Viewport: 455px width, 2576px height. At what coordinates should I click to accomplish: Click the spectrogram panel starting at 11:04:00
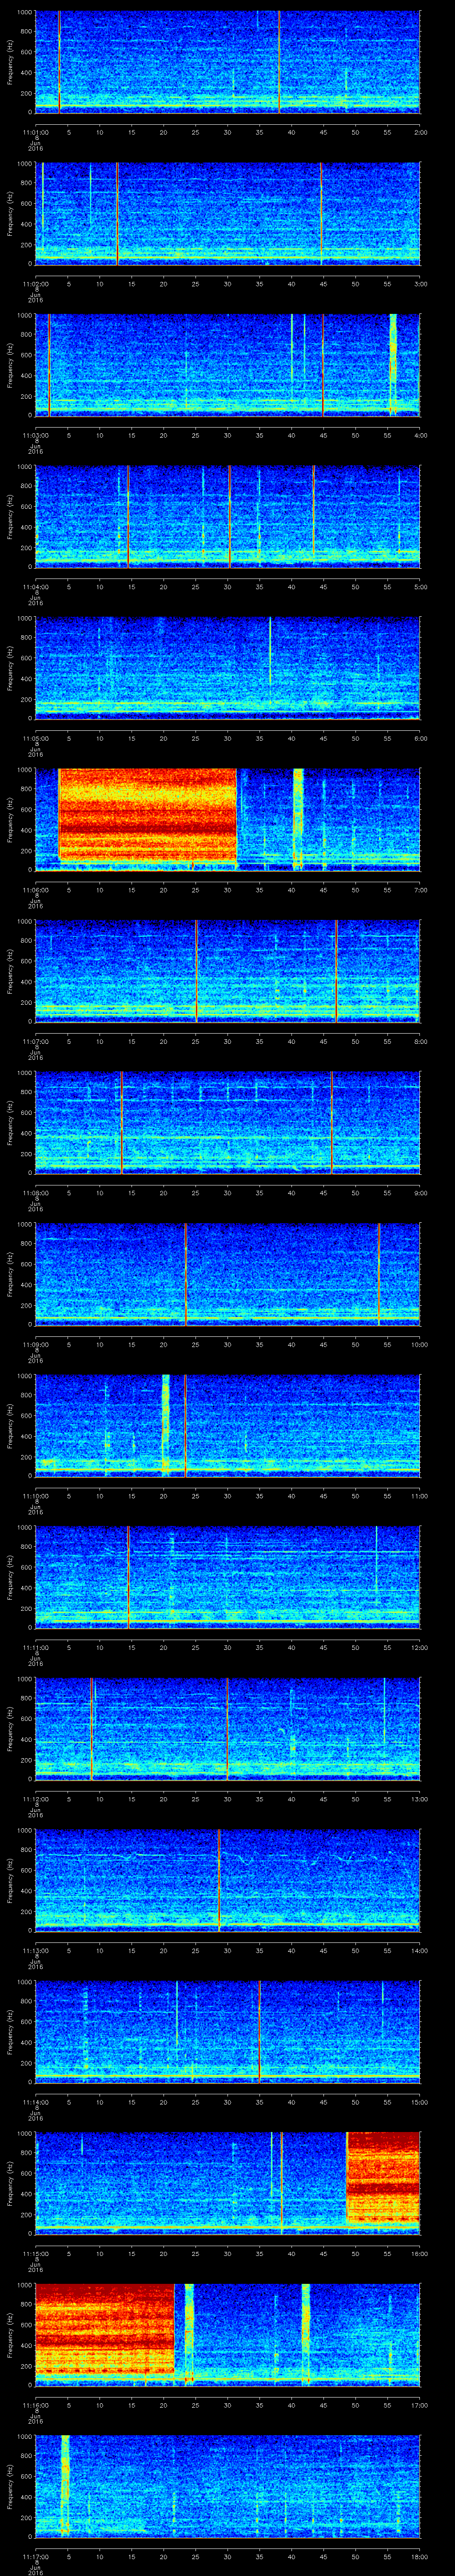[228, 516]
